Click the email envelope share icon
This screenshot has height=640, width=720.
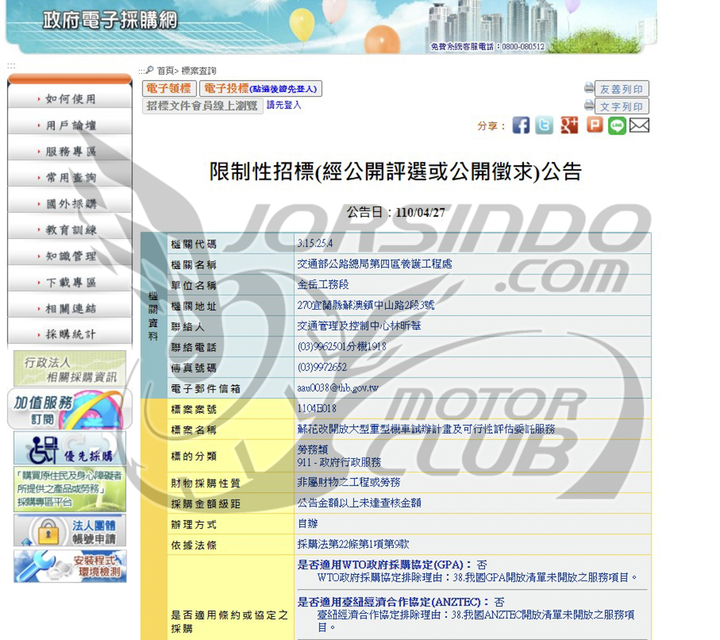[640, 125]
